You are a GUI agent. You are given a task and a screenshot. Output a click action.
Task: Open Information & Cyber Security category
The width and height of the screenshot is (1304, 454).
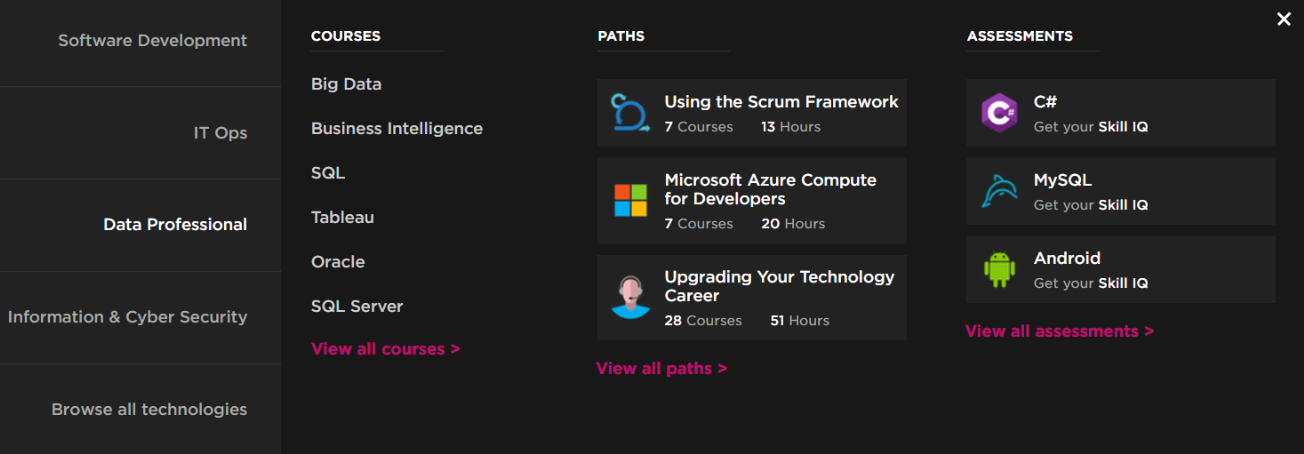(127, 317)
